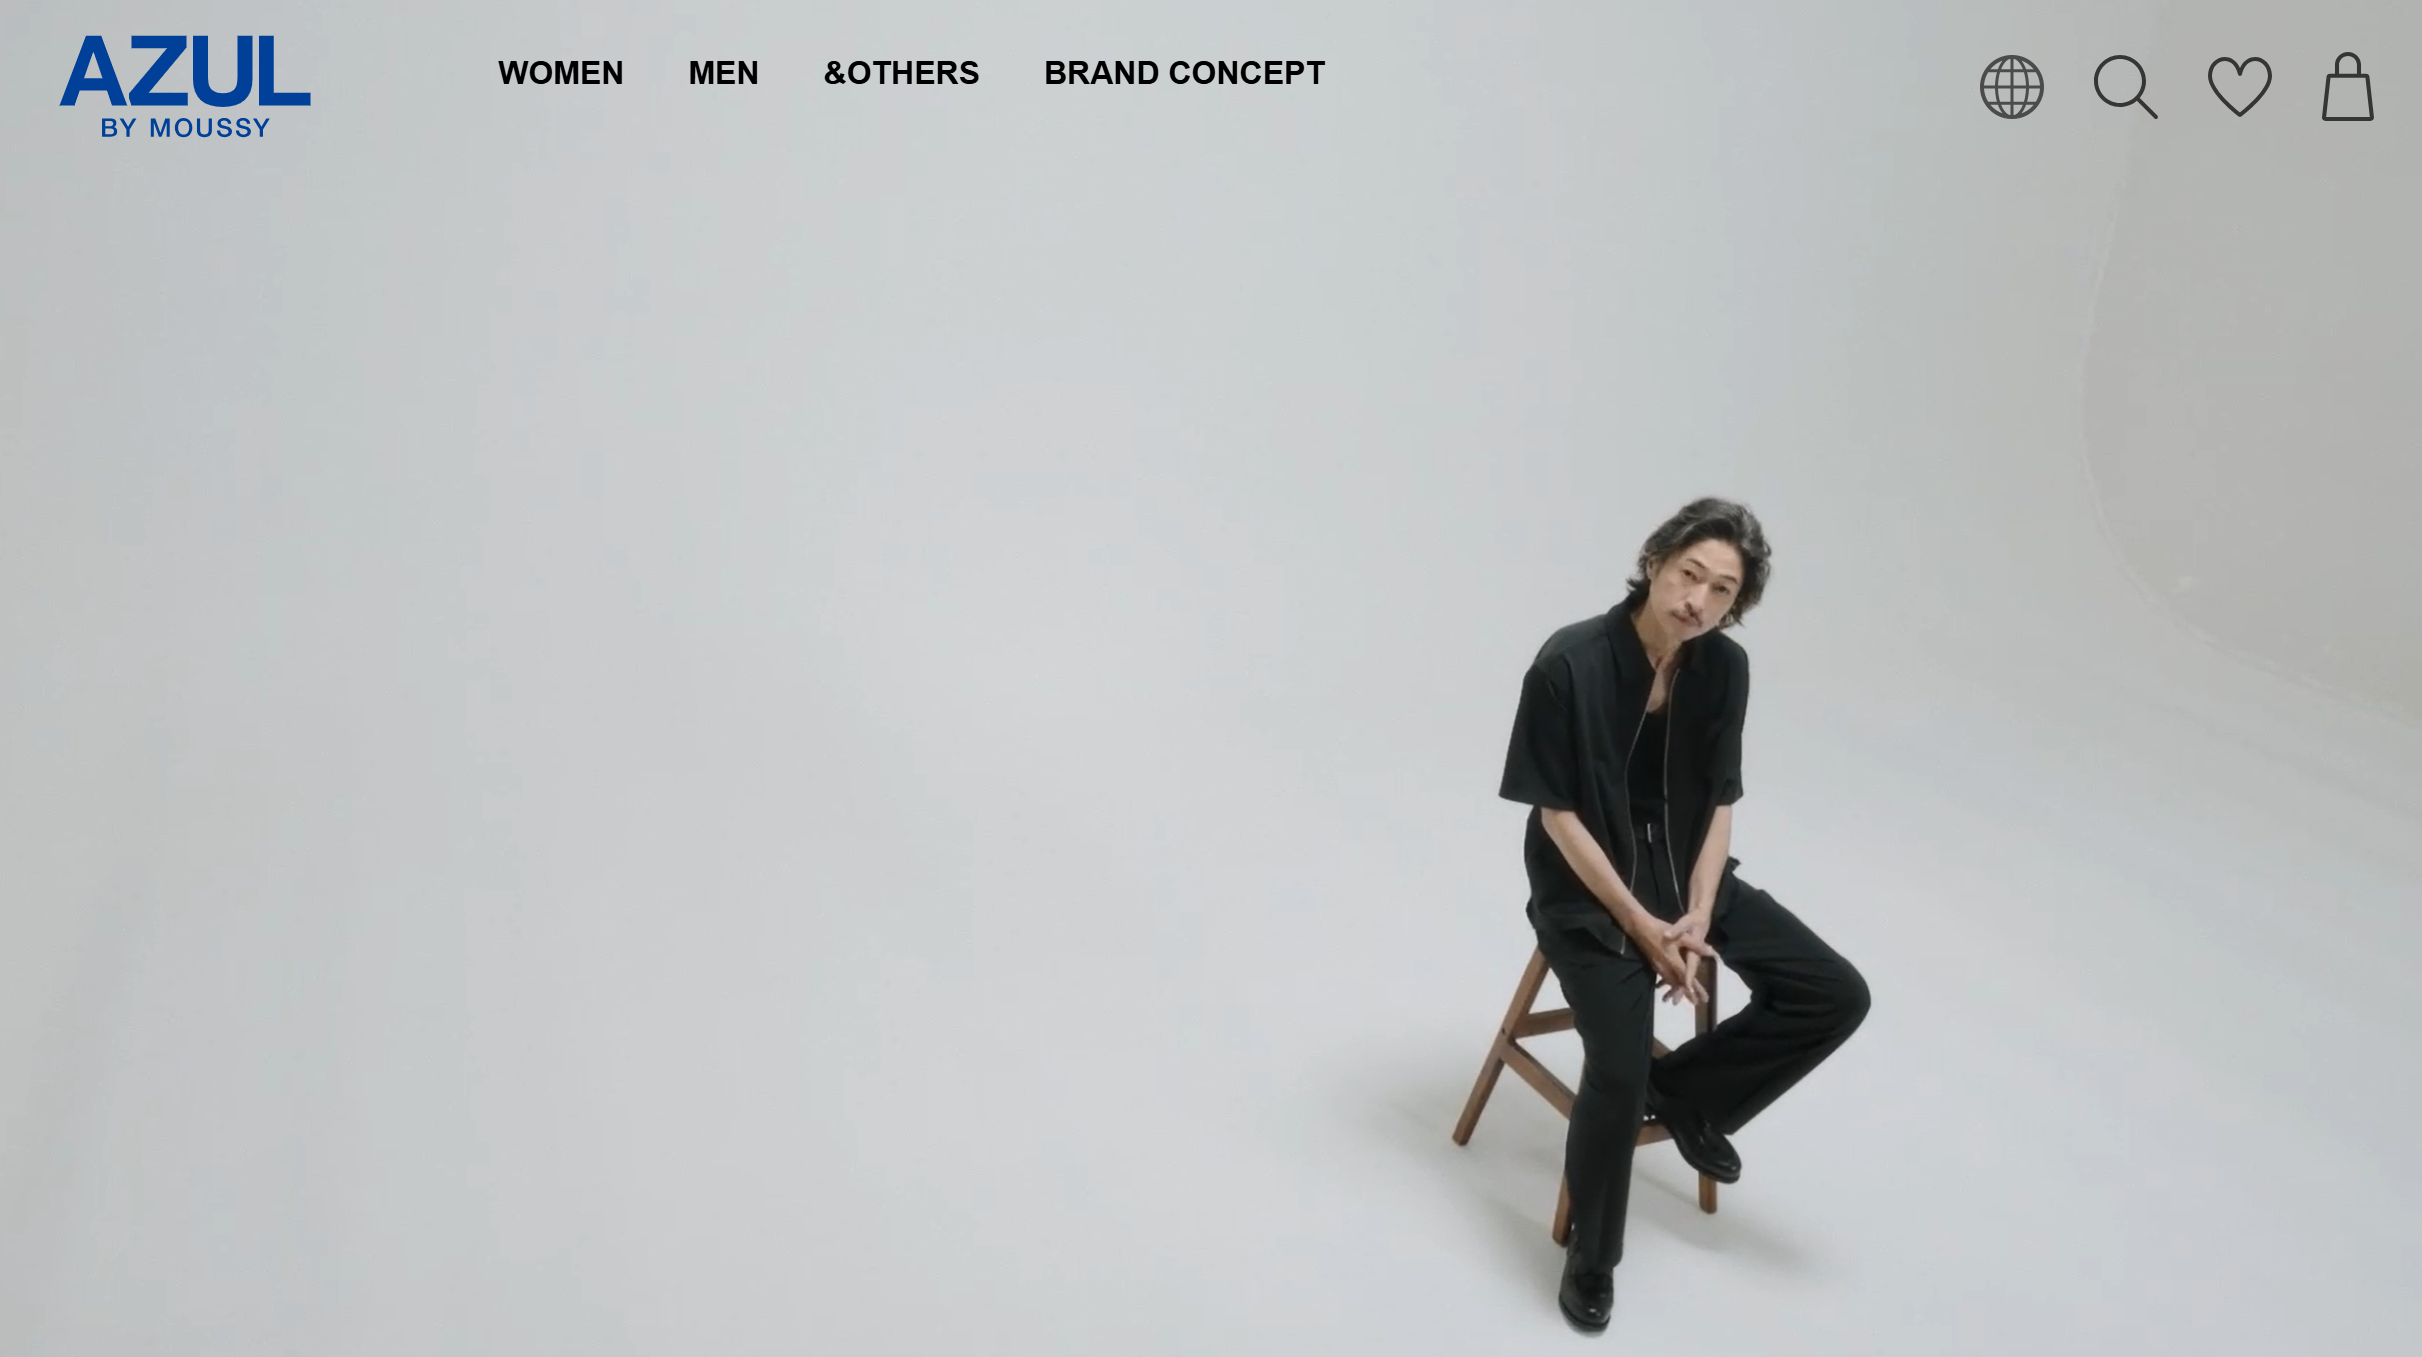Change region using the globe icon
The height and width of the screenshot is (1357, 2422).
point(2011,87)
